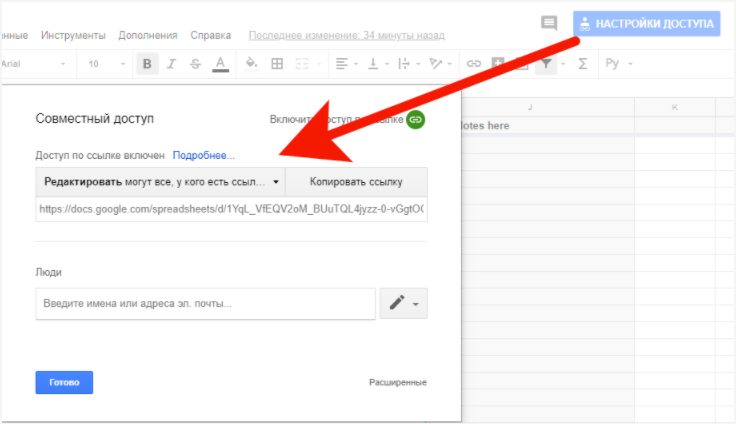
Task: Open link permission dropdown 'Редактировать могут все'
Action: [x=161, y=182]
